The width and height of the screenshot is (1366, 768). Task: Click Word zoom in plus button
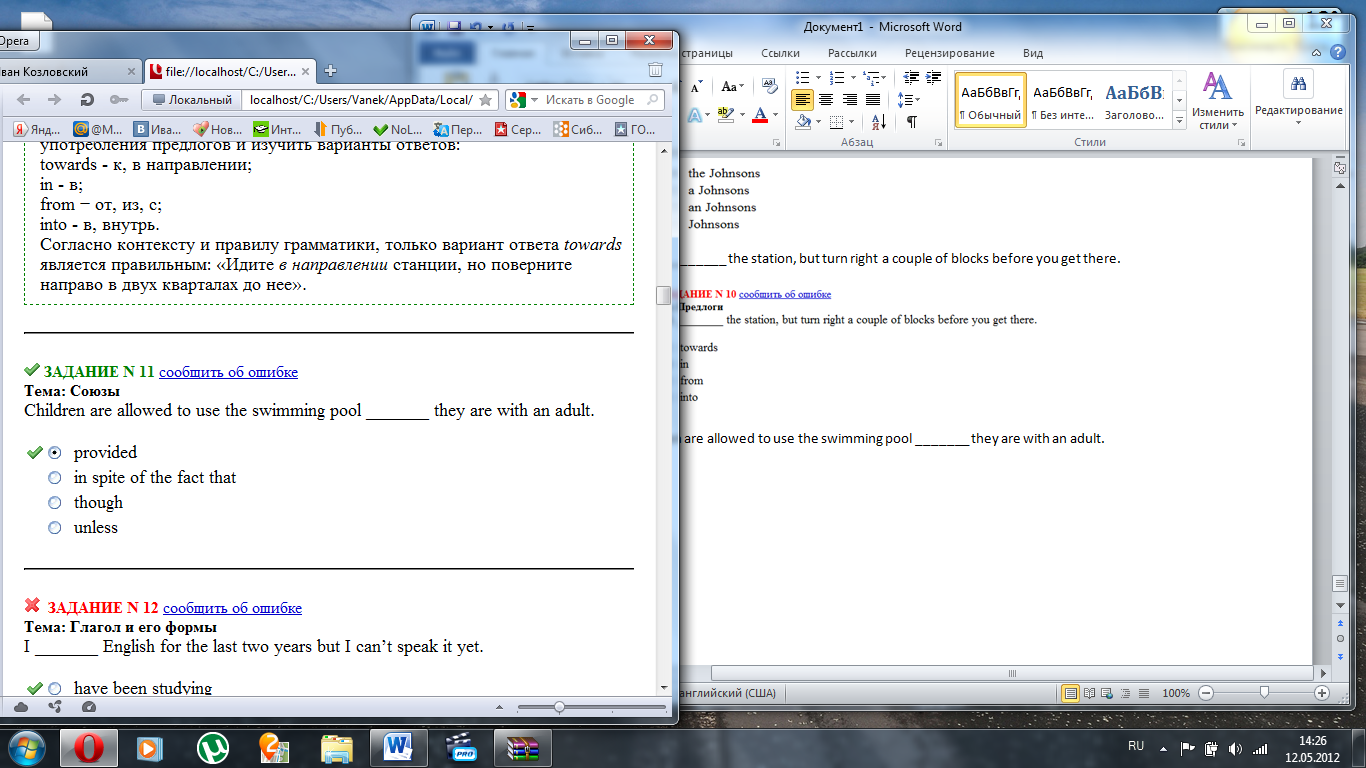click(x=1322, y=693)
